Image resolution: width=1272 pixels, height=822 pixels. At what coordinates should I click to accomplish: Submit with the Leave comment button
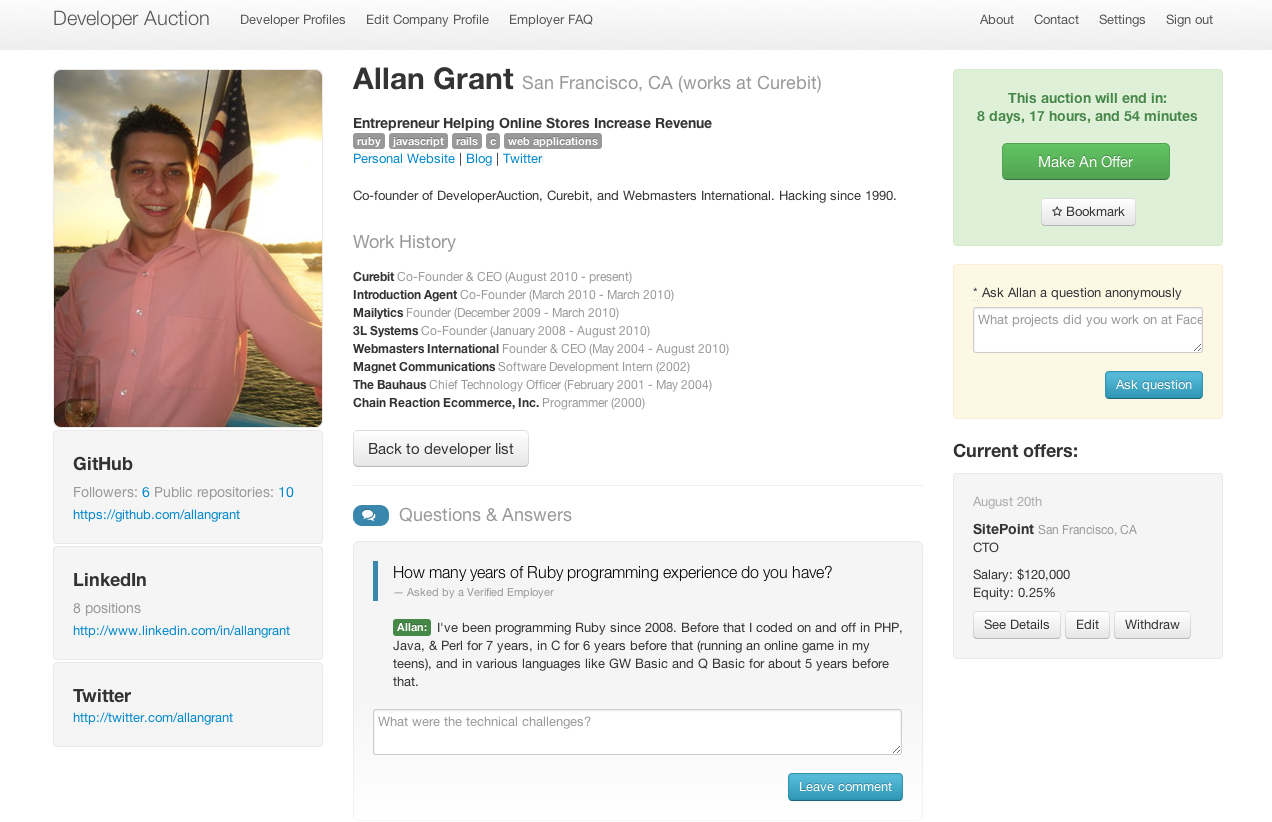coord(845,787)
